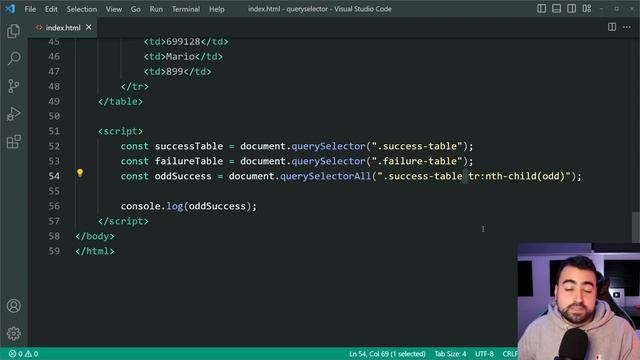Toggle the bottom panel layout icon
Screen dimensions: 640x360
click(556, 9)
